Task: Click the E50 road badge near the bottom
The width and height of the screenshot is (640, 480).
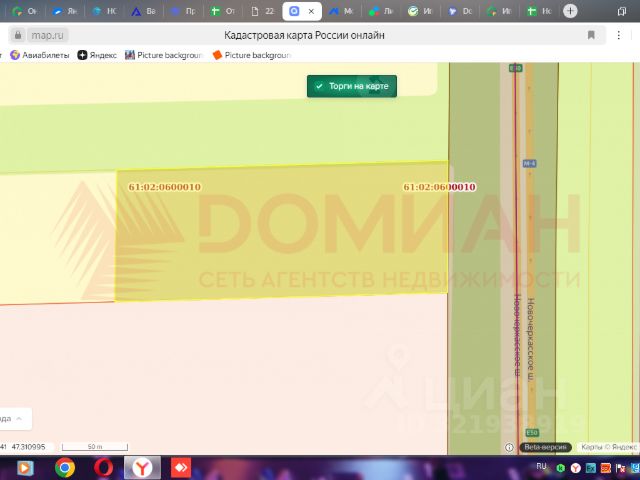Action: coord(532,432)
